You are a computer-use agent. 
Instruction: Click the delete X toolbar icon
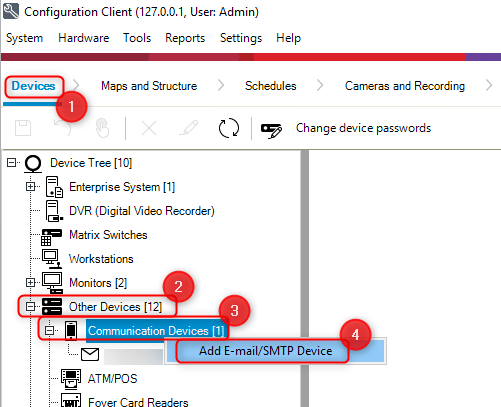tap(149, 128)
